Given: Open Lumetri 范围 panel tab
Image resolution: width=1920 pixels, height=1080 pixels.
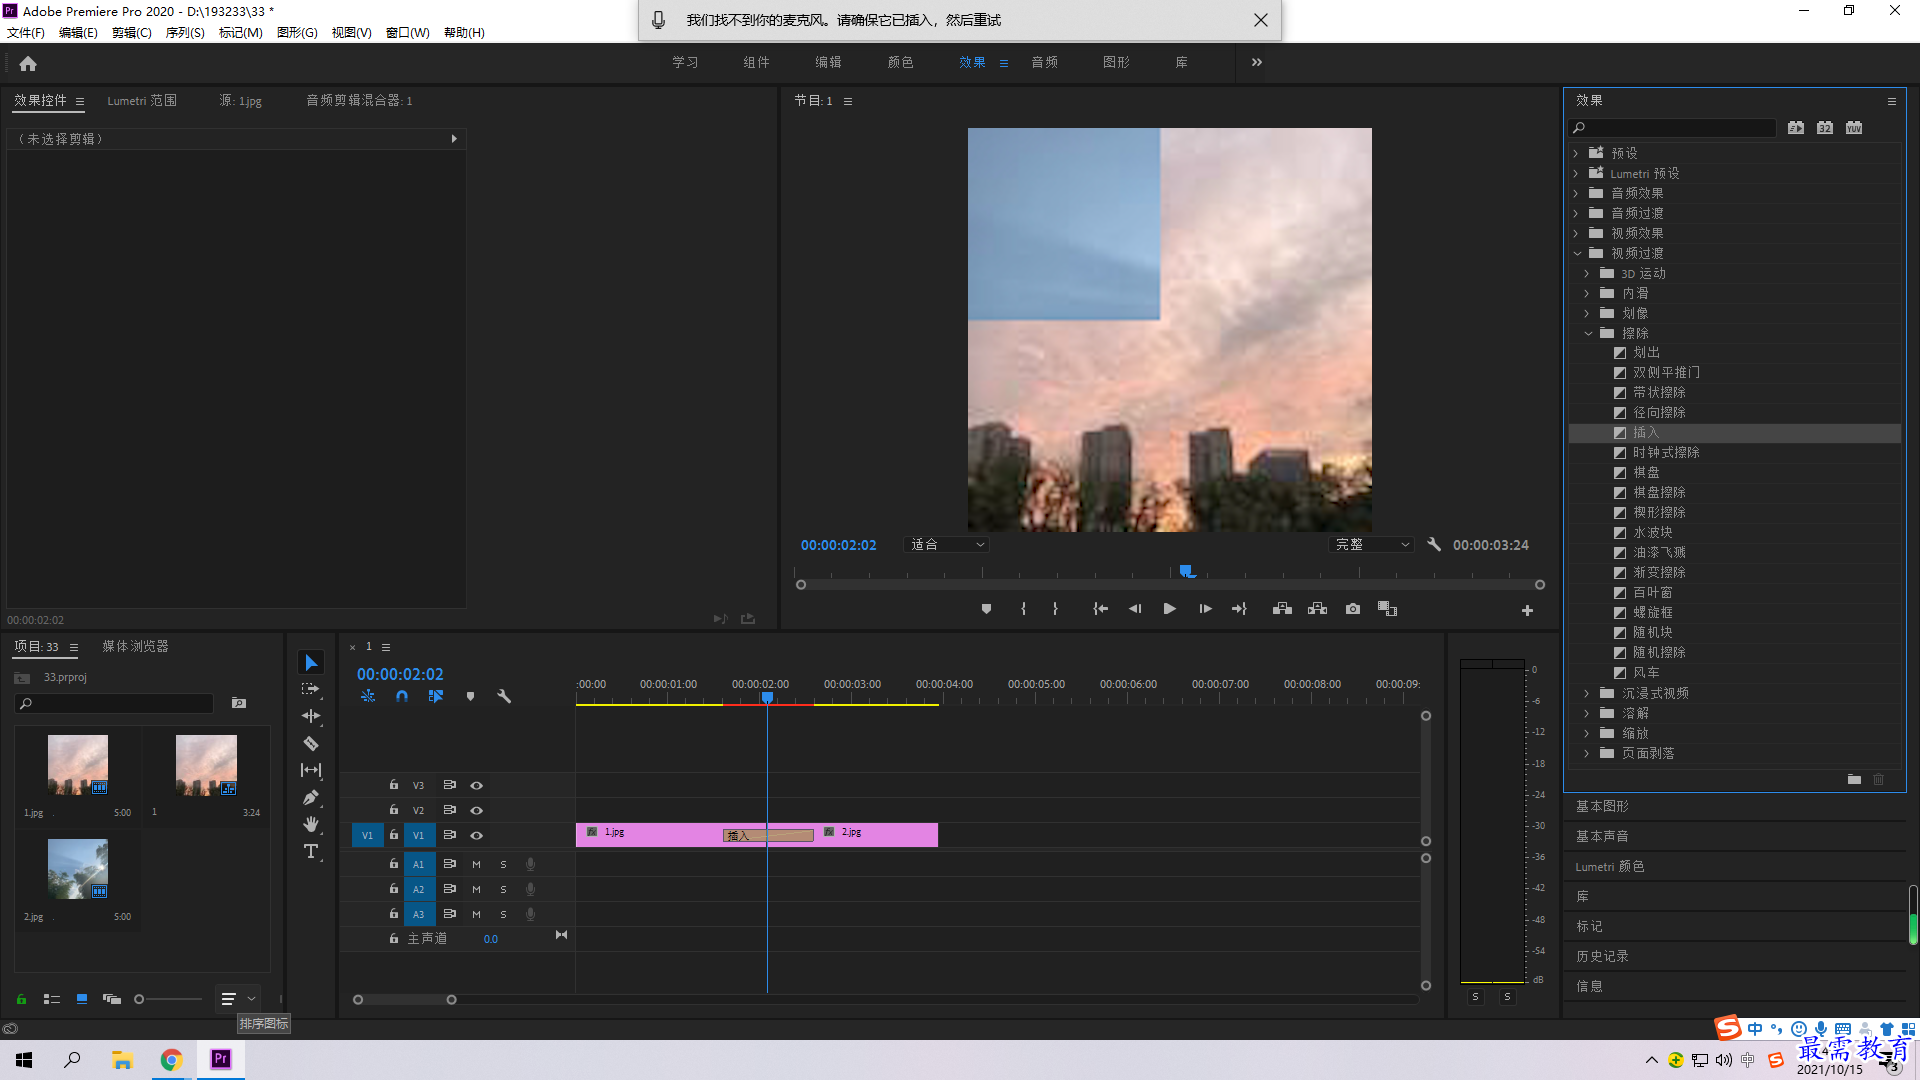Looking at the screenshot, I should click(x=142, y=101).
